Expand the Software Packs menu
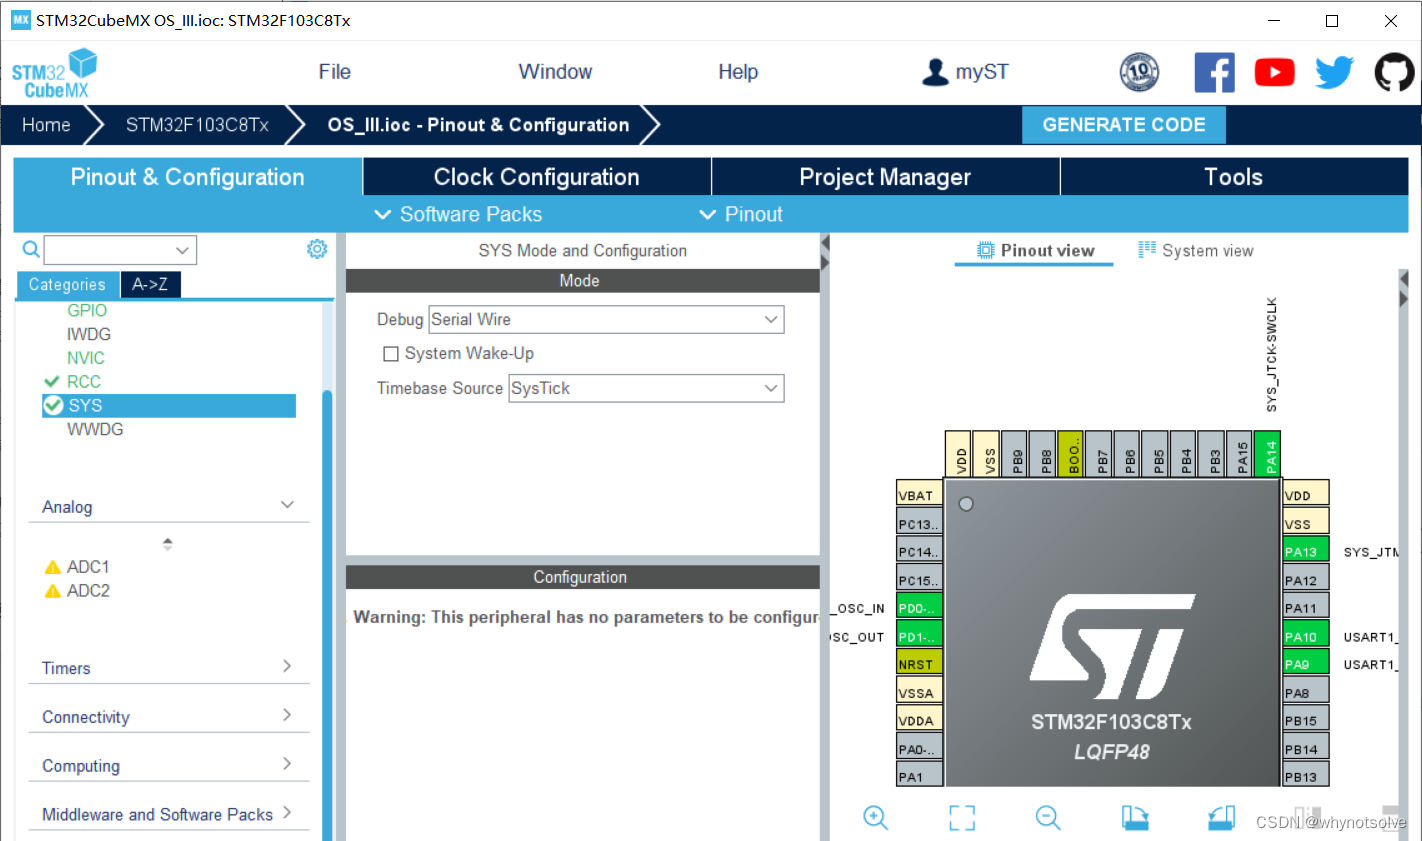Screen dimensions: 1422x841 click(458, 214)
